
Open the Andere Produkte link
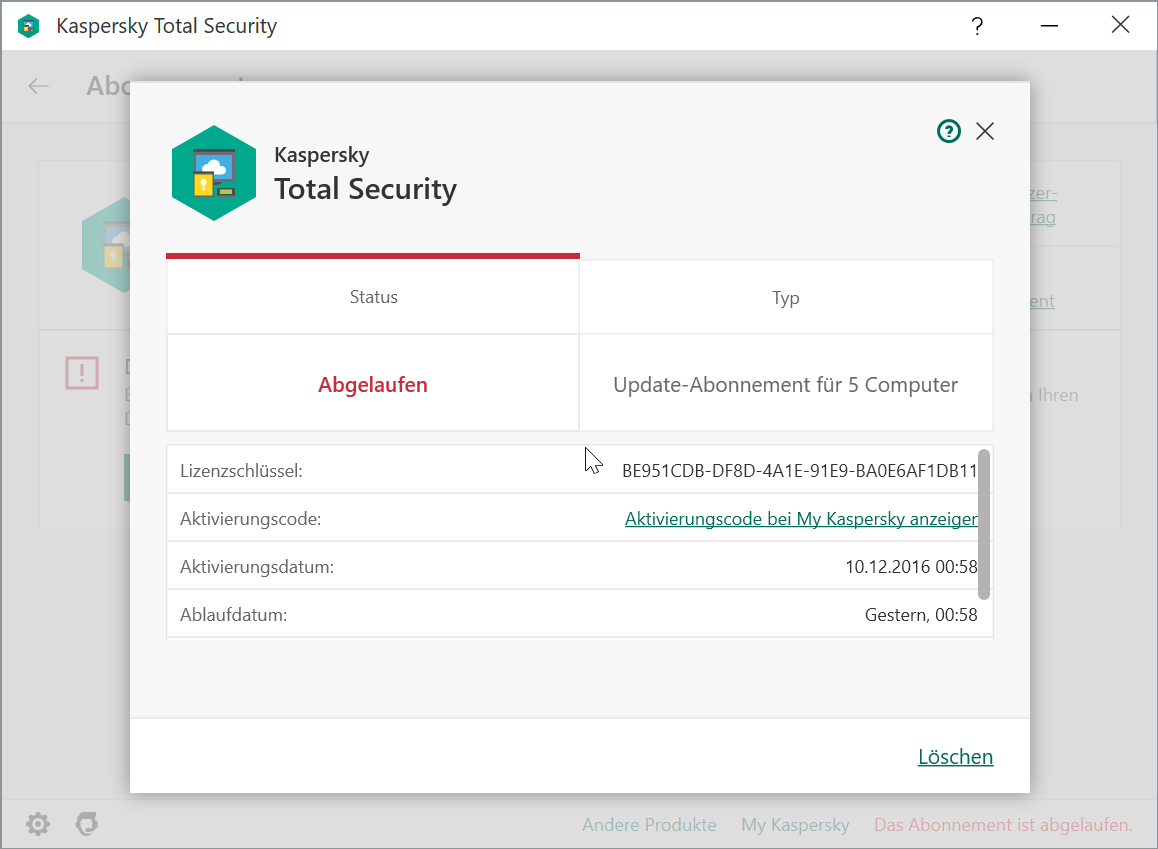pos(649,825)
